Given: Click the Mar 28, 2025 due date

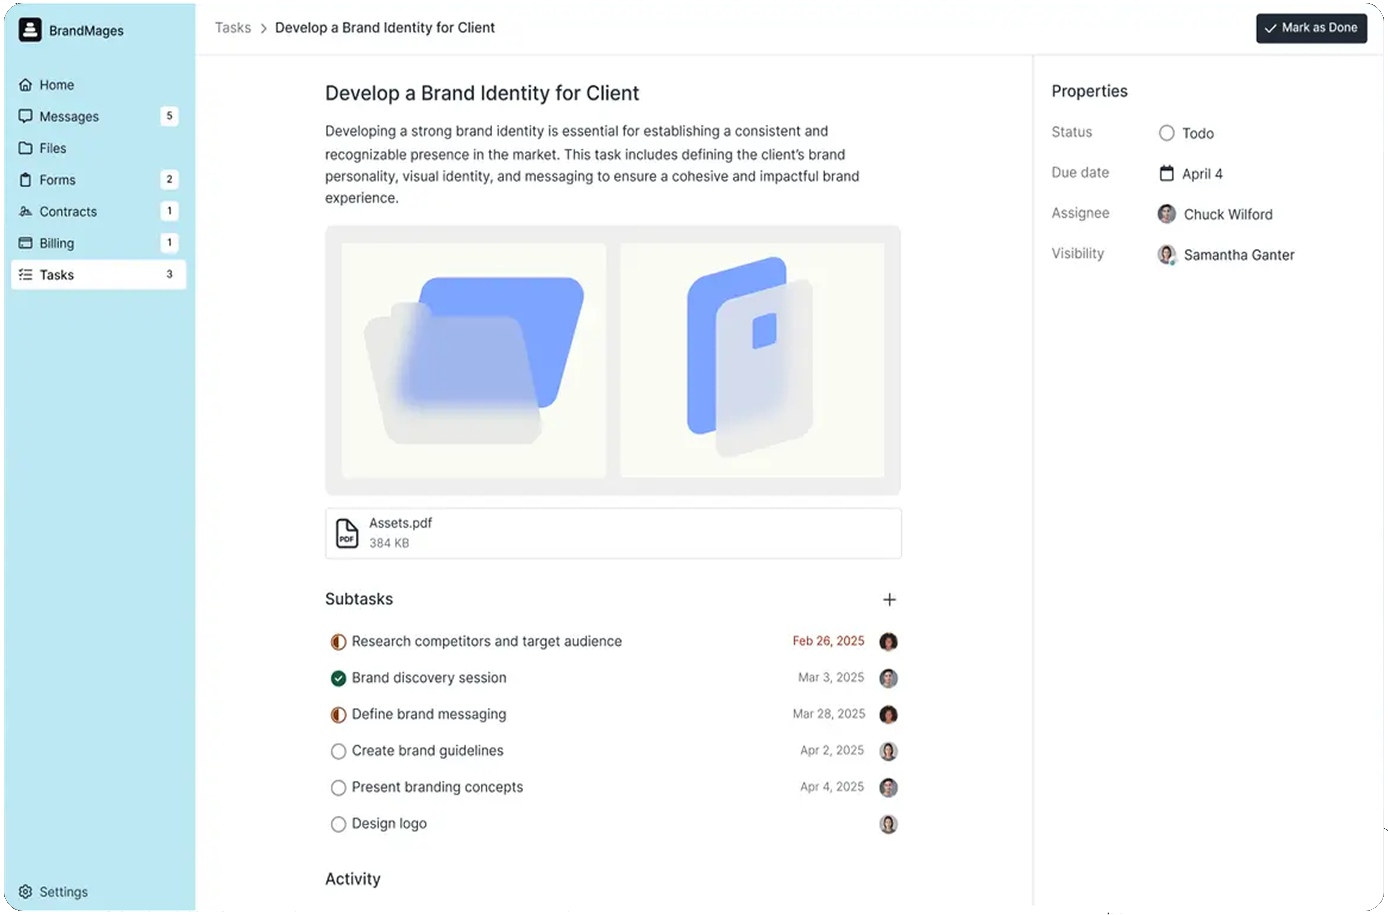Looking at the screenshot, I should (829, 714).
